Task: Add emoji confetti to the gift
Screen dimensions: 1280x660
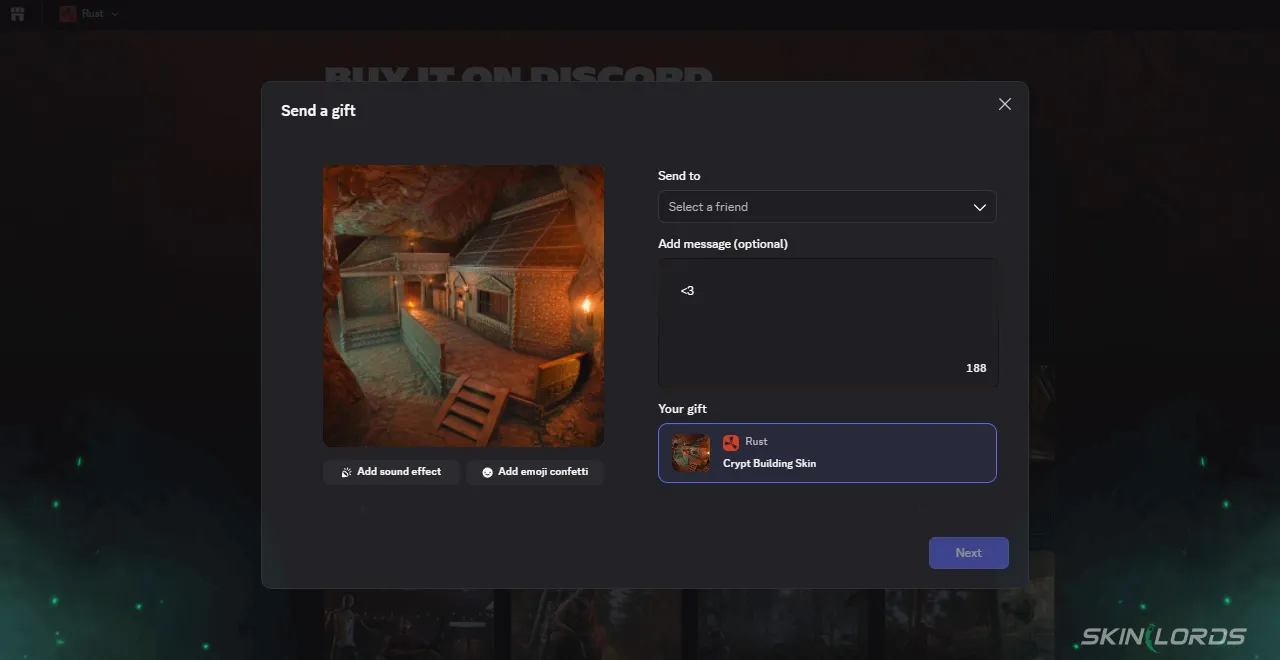Action: (535, 472)
